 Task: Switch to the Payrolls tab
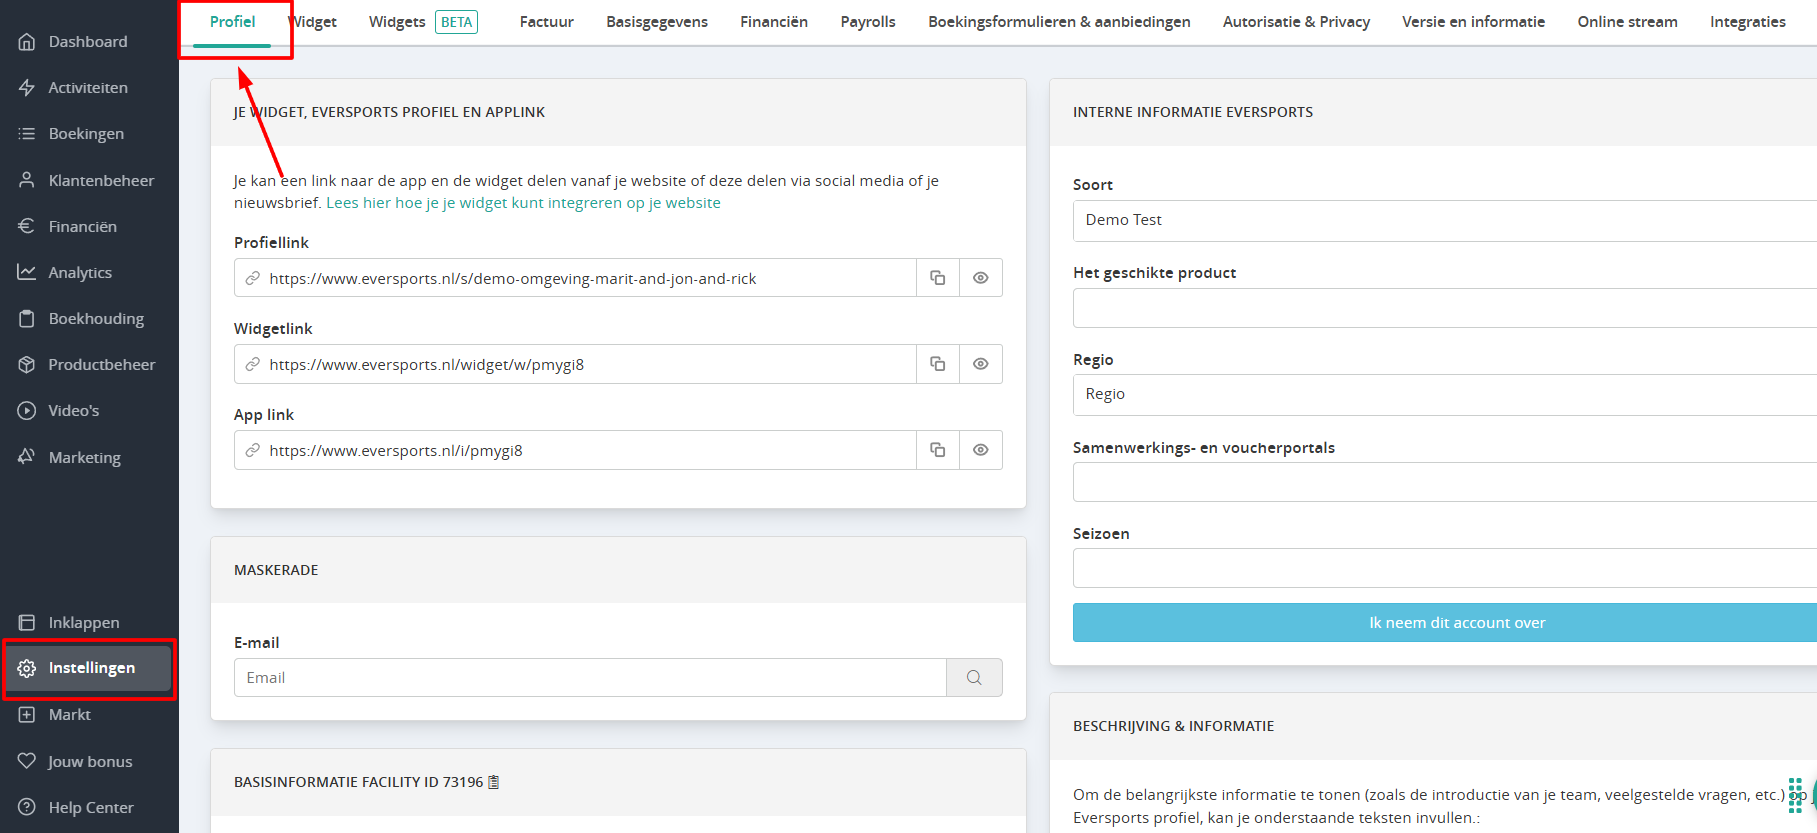868,22
